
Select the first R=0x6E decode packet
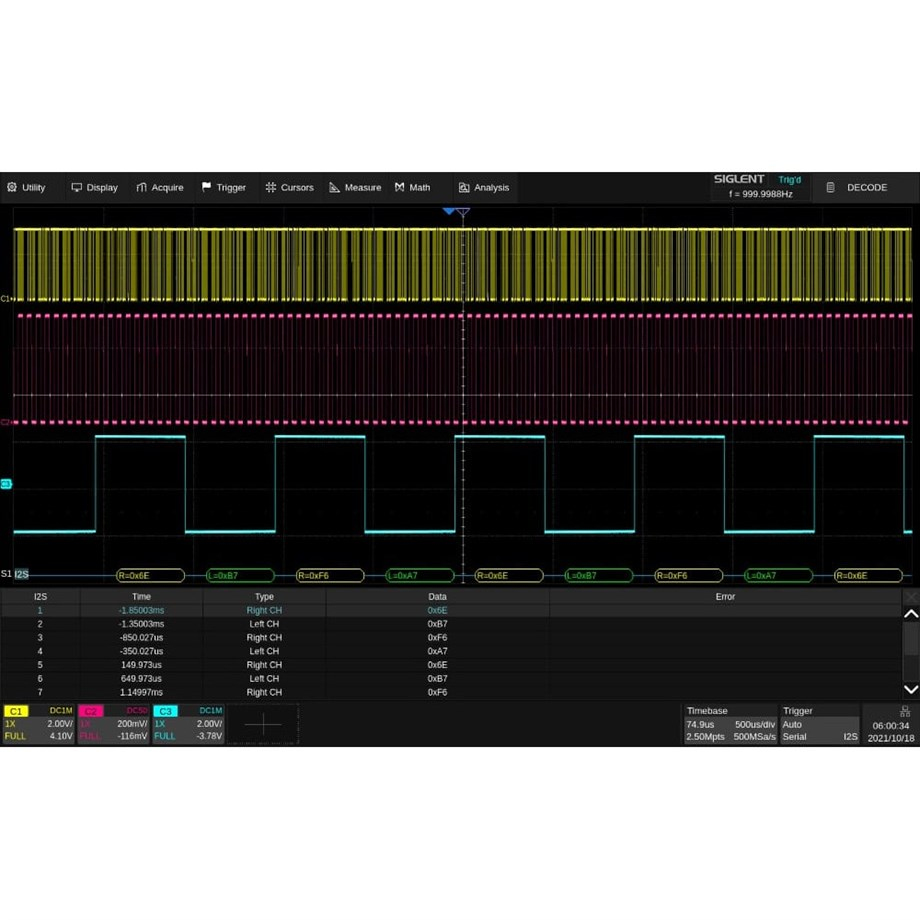click(x=151, y=576)
